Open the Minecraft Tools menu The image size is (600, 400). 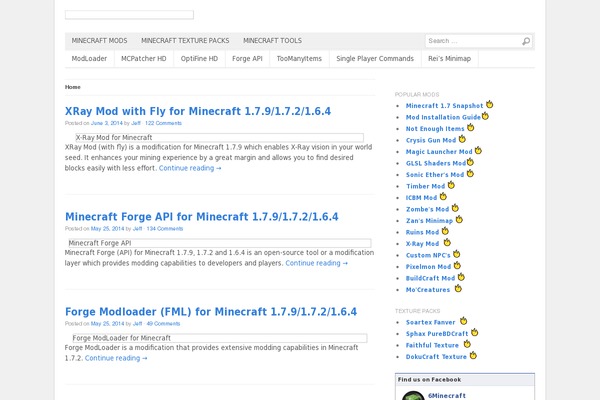(272, 41)
